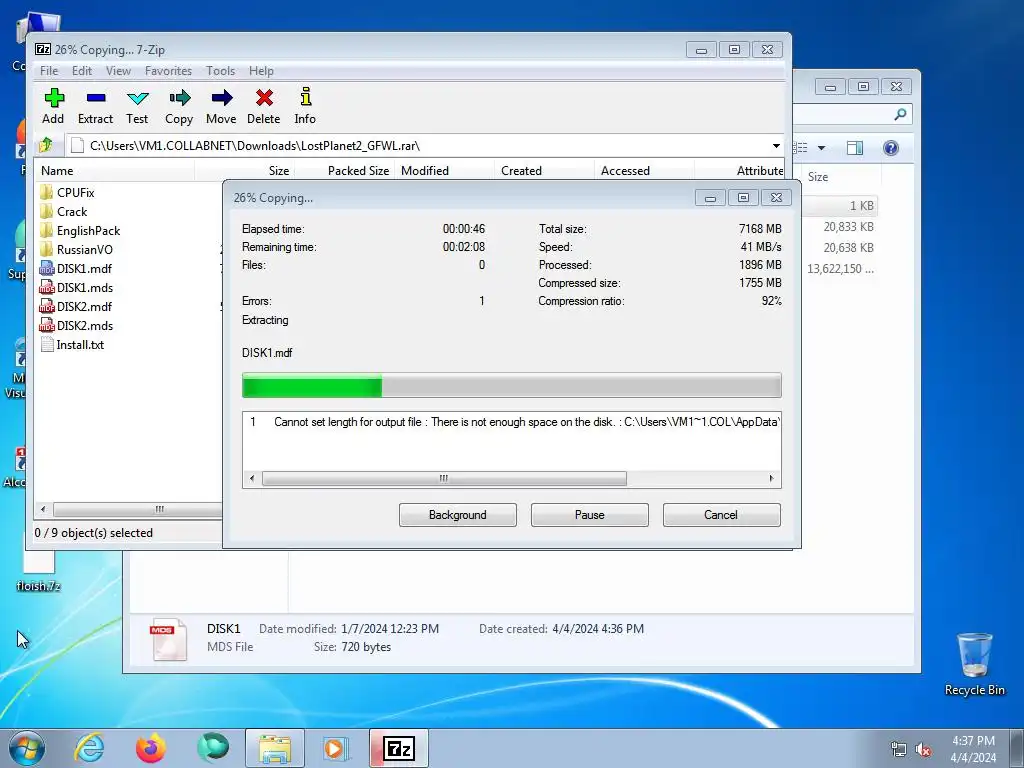Viewport: 1024px width, 768px height.
Task: Select the disk space error message row
Action: [x=511, y=422]
